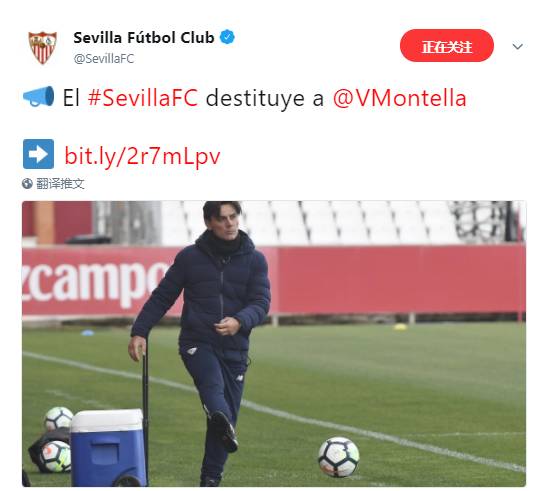Expand the tweet options chevron

coord(517,46)
